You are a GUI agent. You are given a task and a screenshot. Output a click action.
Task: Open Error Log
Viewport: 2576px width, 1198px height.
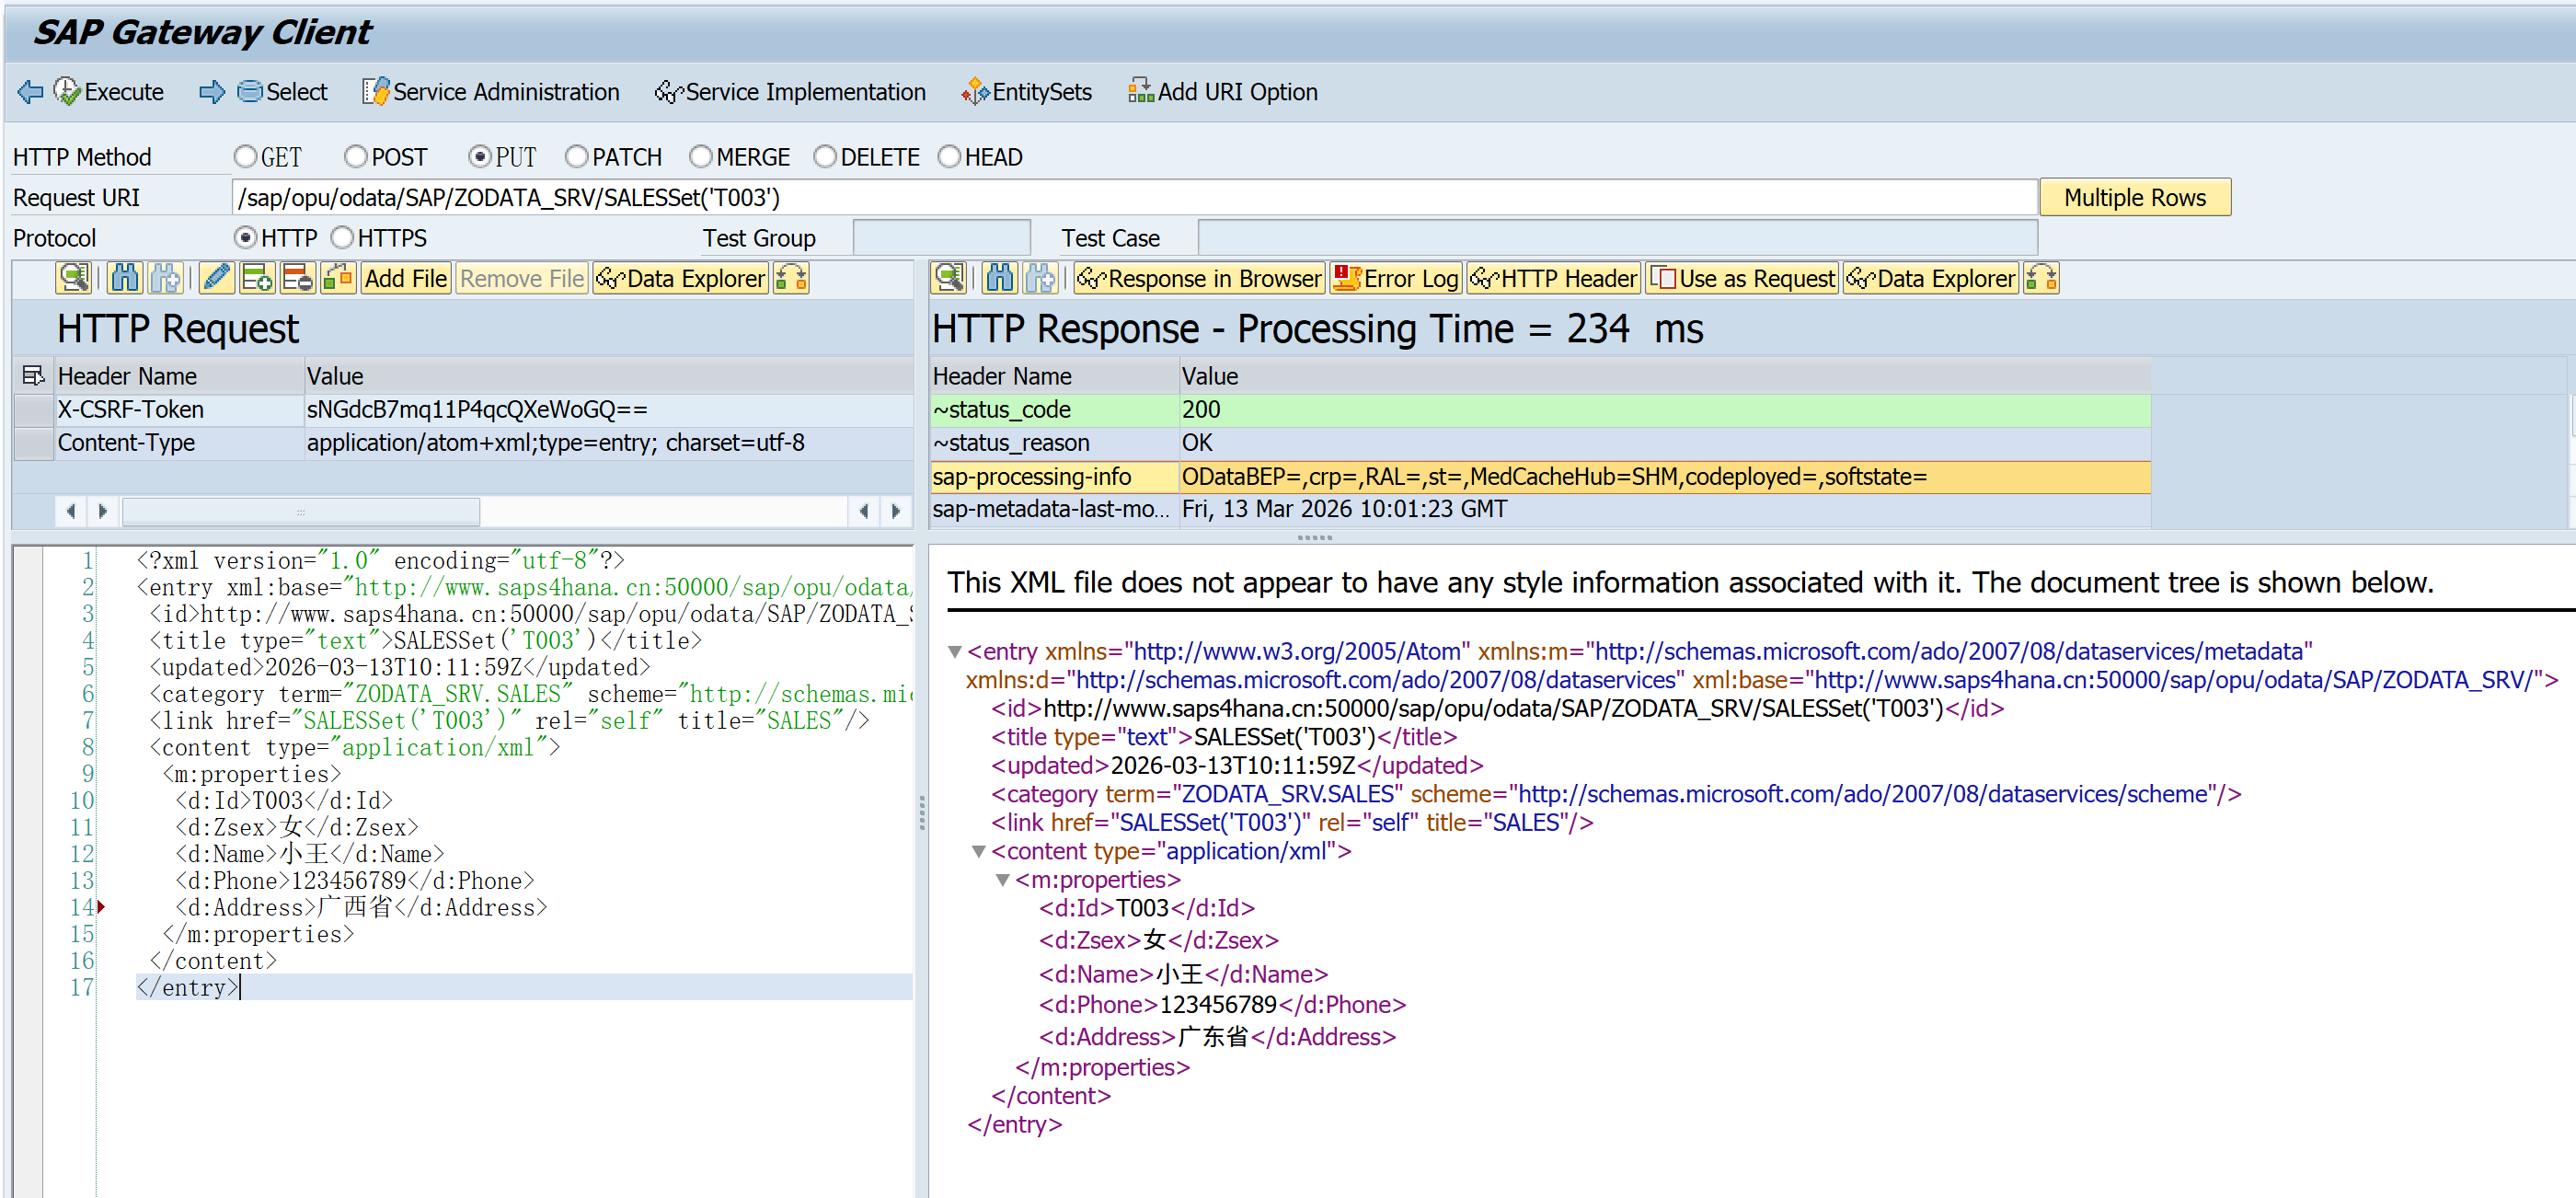click(1395, 278)
